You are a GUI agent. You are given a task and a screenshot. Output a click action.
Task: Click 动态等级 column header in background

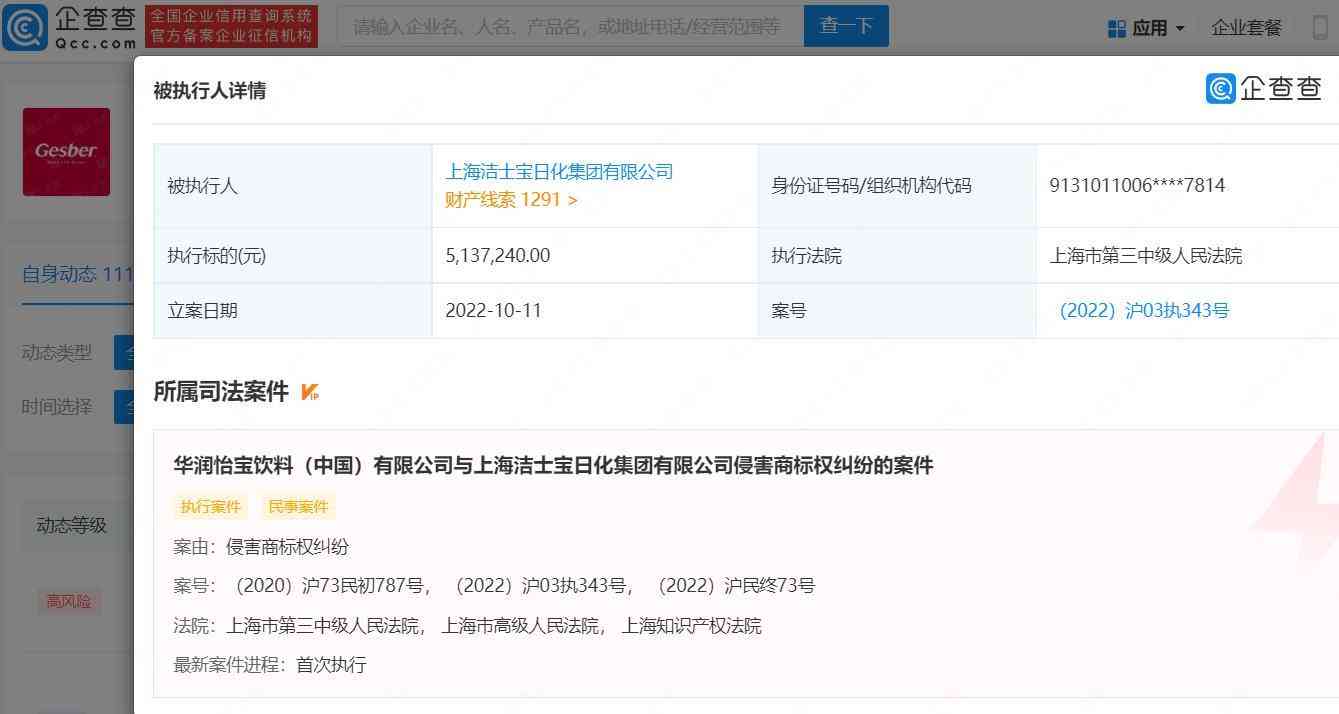(72, 525)
